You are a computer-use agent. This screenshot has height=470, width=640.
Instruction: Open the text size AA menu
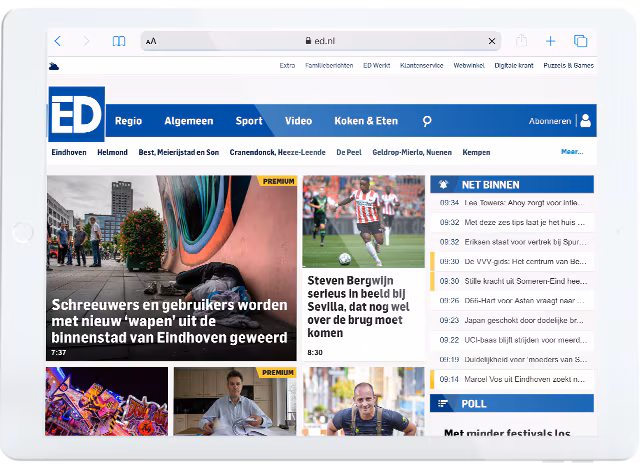tap(151, 42)
